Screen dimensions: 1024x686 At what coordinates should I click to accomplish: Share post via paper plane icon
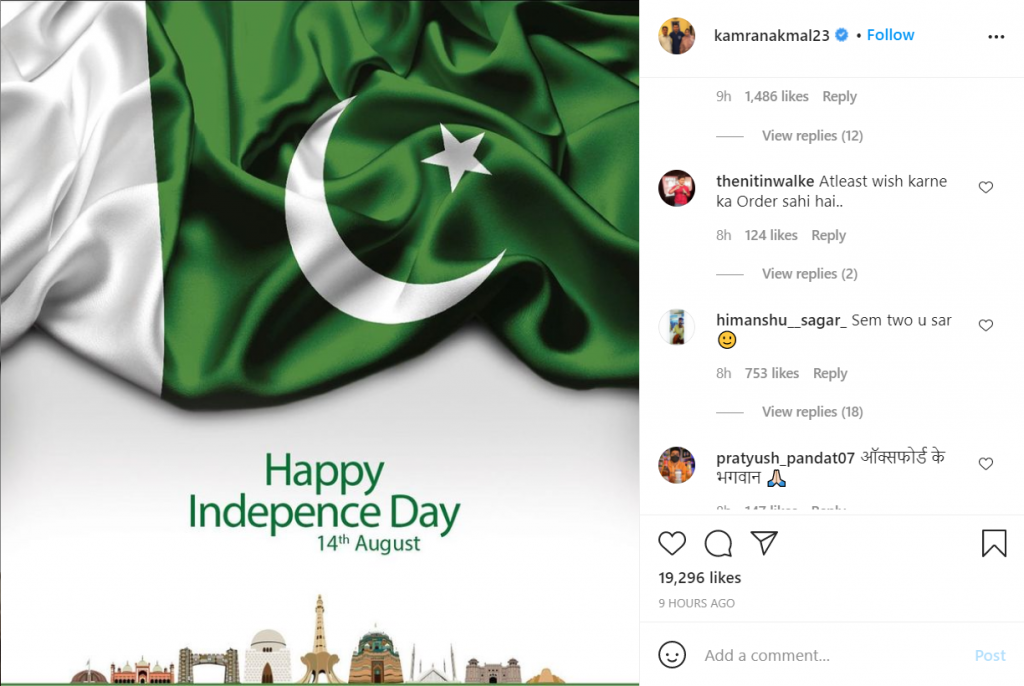click(763, 543)
